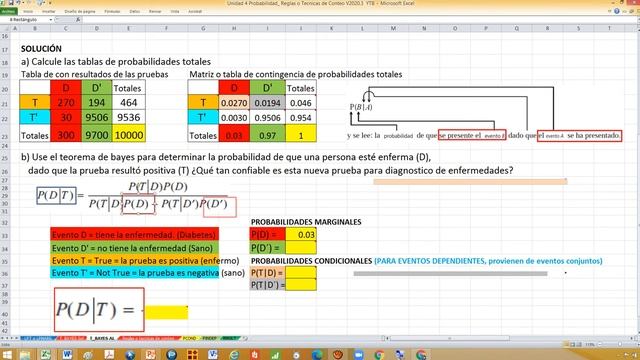Click cyan Evento T' = Not True row
640x360 pixels.
(135, 273)
